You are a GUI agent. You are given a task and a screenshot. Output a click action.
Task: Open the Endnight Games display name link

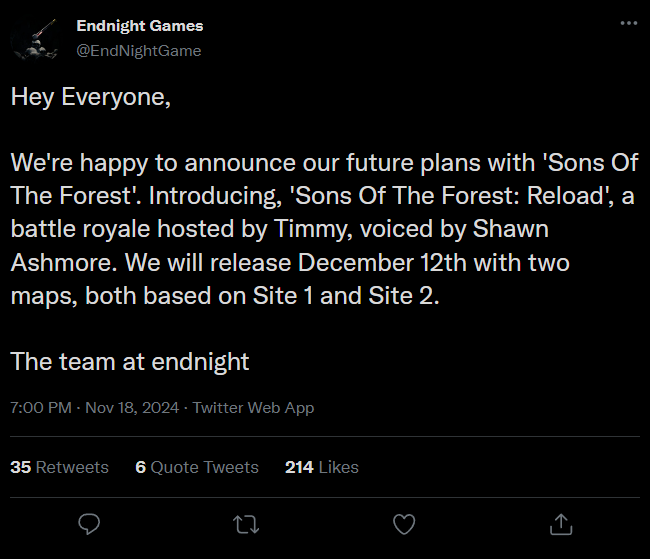point(139,25)
